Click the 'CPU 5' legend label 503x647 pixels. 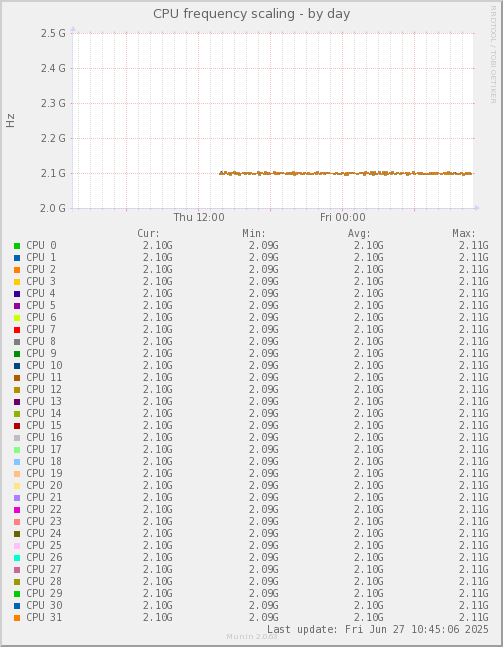[x=41, y=305]
